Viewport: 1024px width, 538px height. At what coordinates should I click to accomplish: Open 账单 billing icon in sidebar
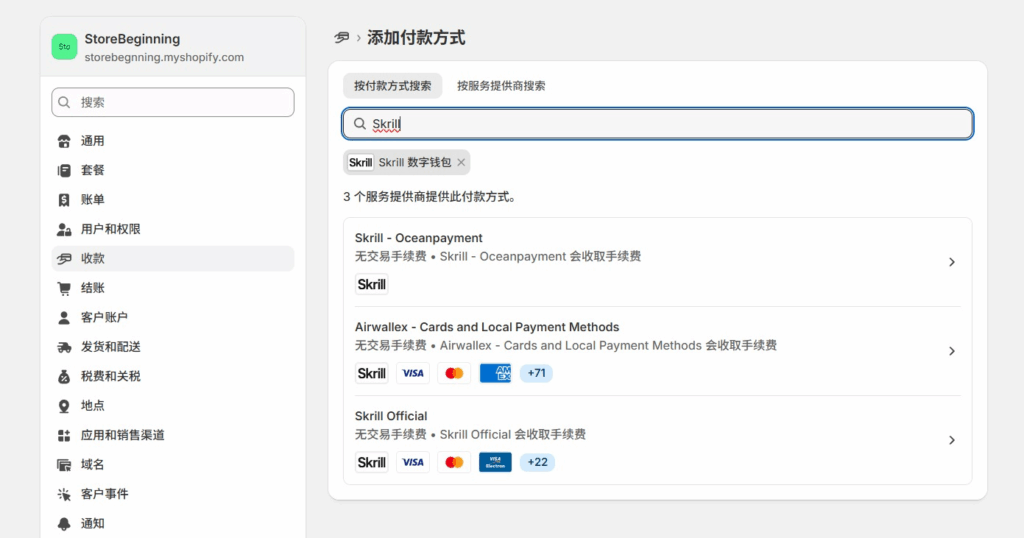click(65, 200)
